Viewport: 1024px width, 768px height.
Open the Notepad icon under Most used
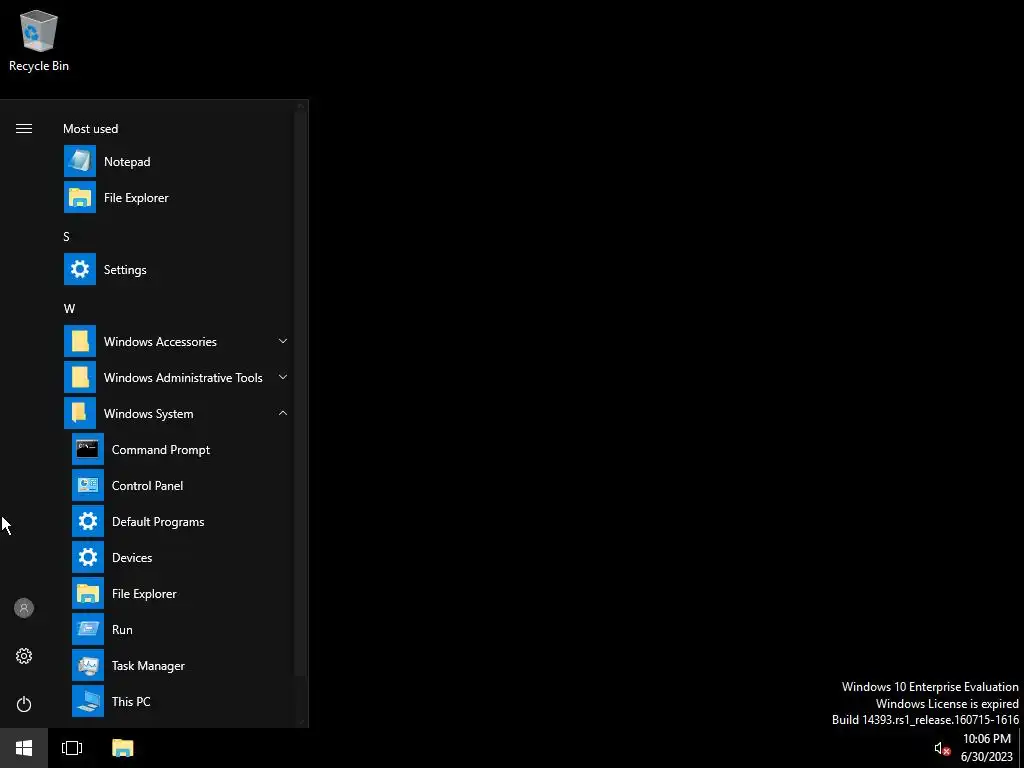click(80, 161)
